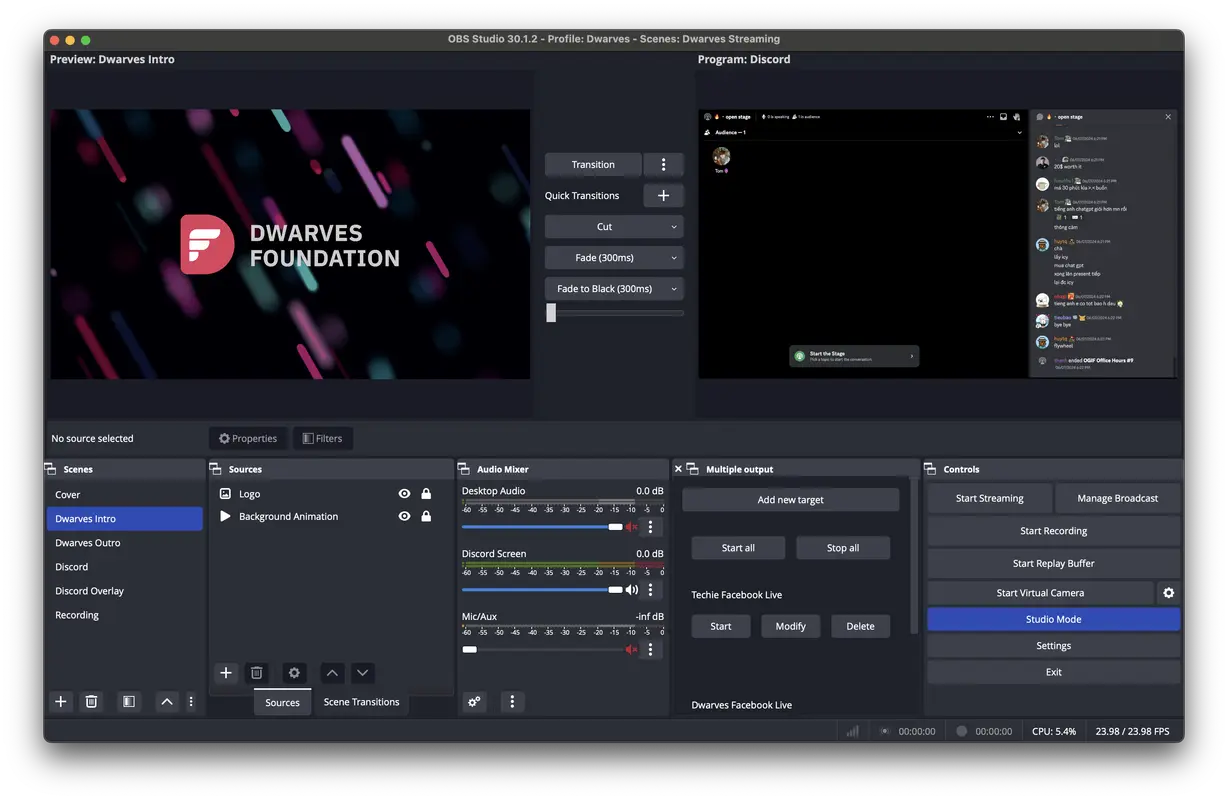Open advanced audio properties gear icon
This screenshot has height=800, width=1228.
pyautogui.click(x=475, y=702)
